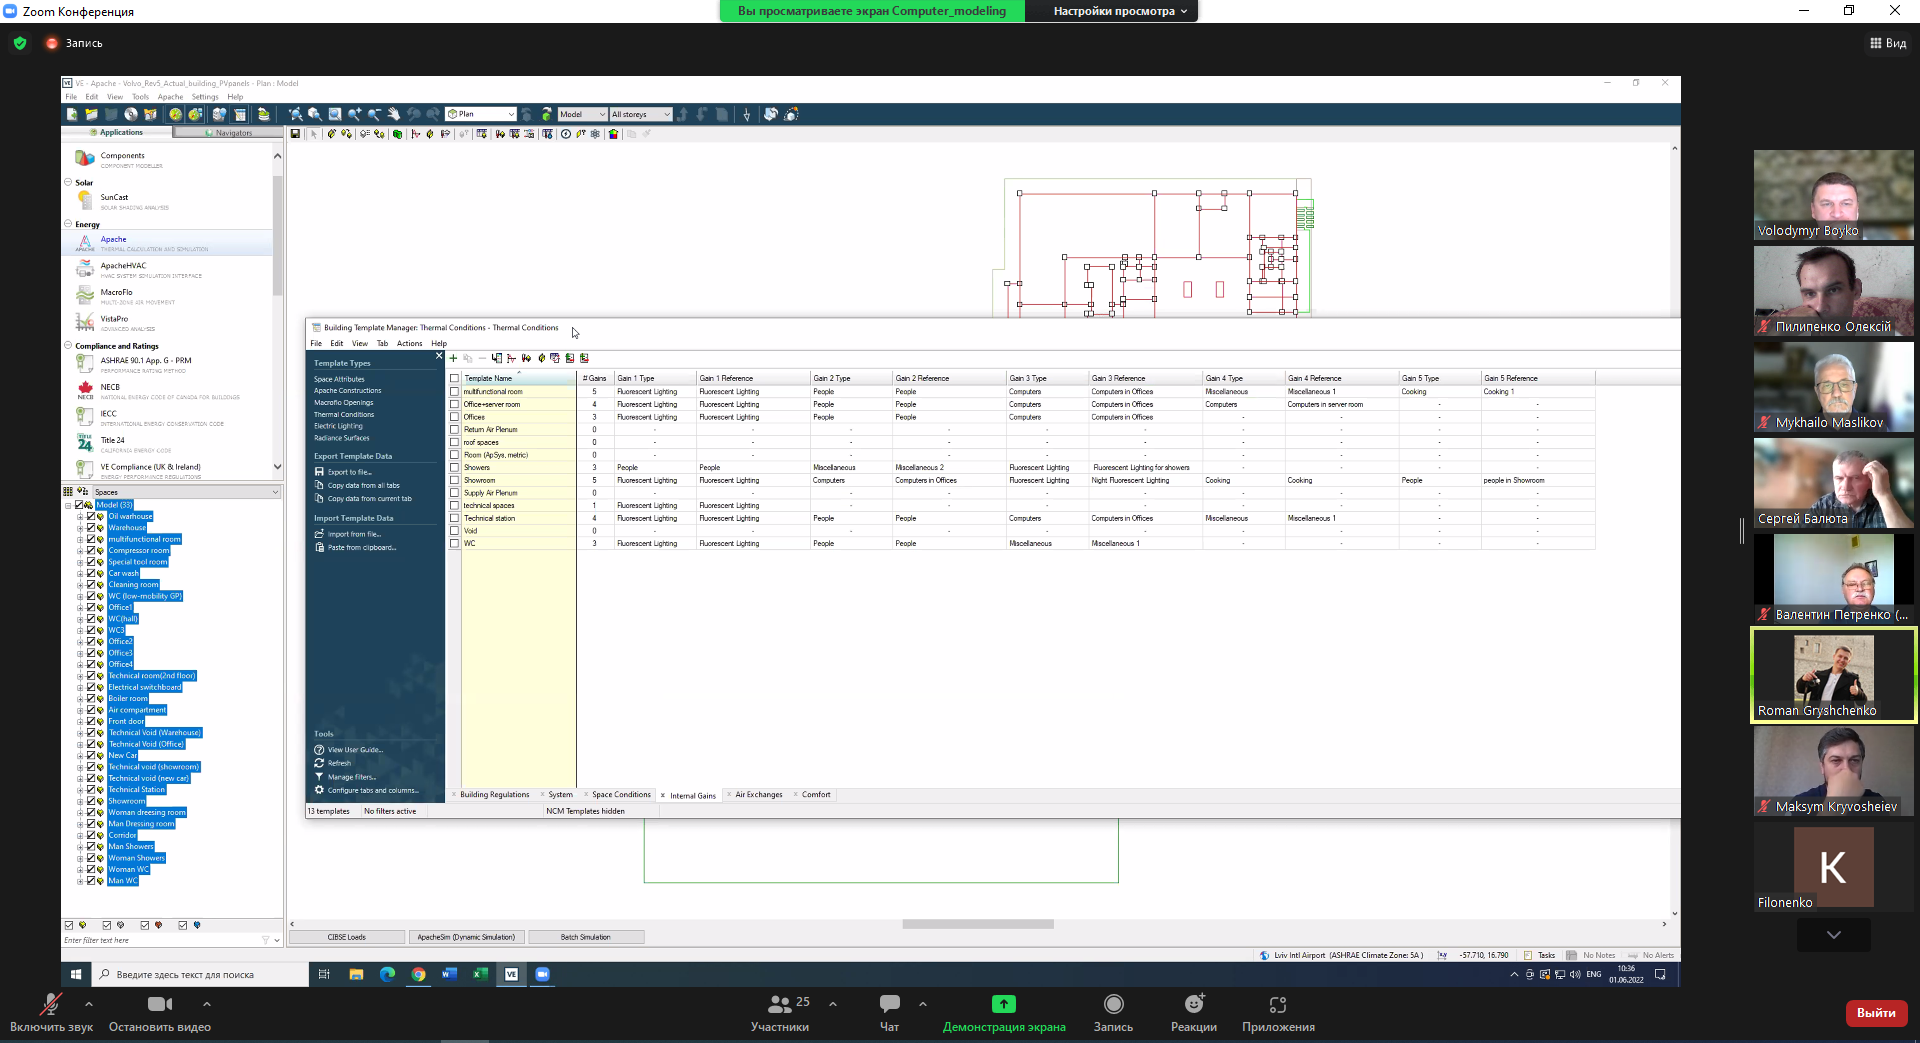1920x1043 pixels.
Task: Click Thermal Conditions template type link
Action: tap(344, 415)
